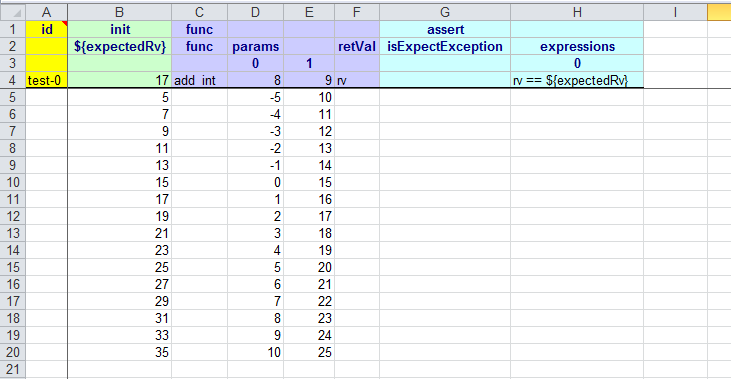Select column G header
Viewport: 731px width, 379px height.
tap(445, 12)
